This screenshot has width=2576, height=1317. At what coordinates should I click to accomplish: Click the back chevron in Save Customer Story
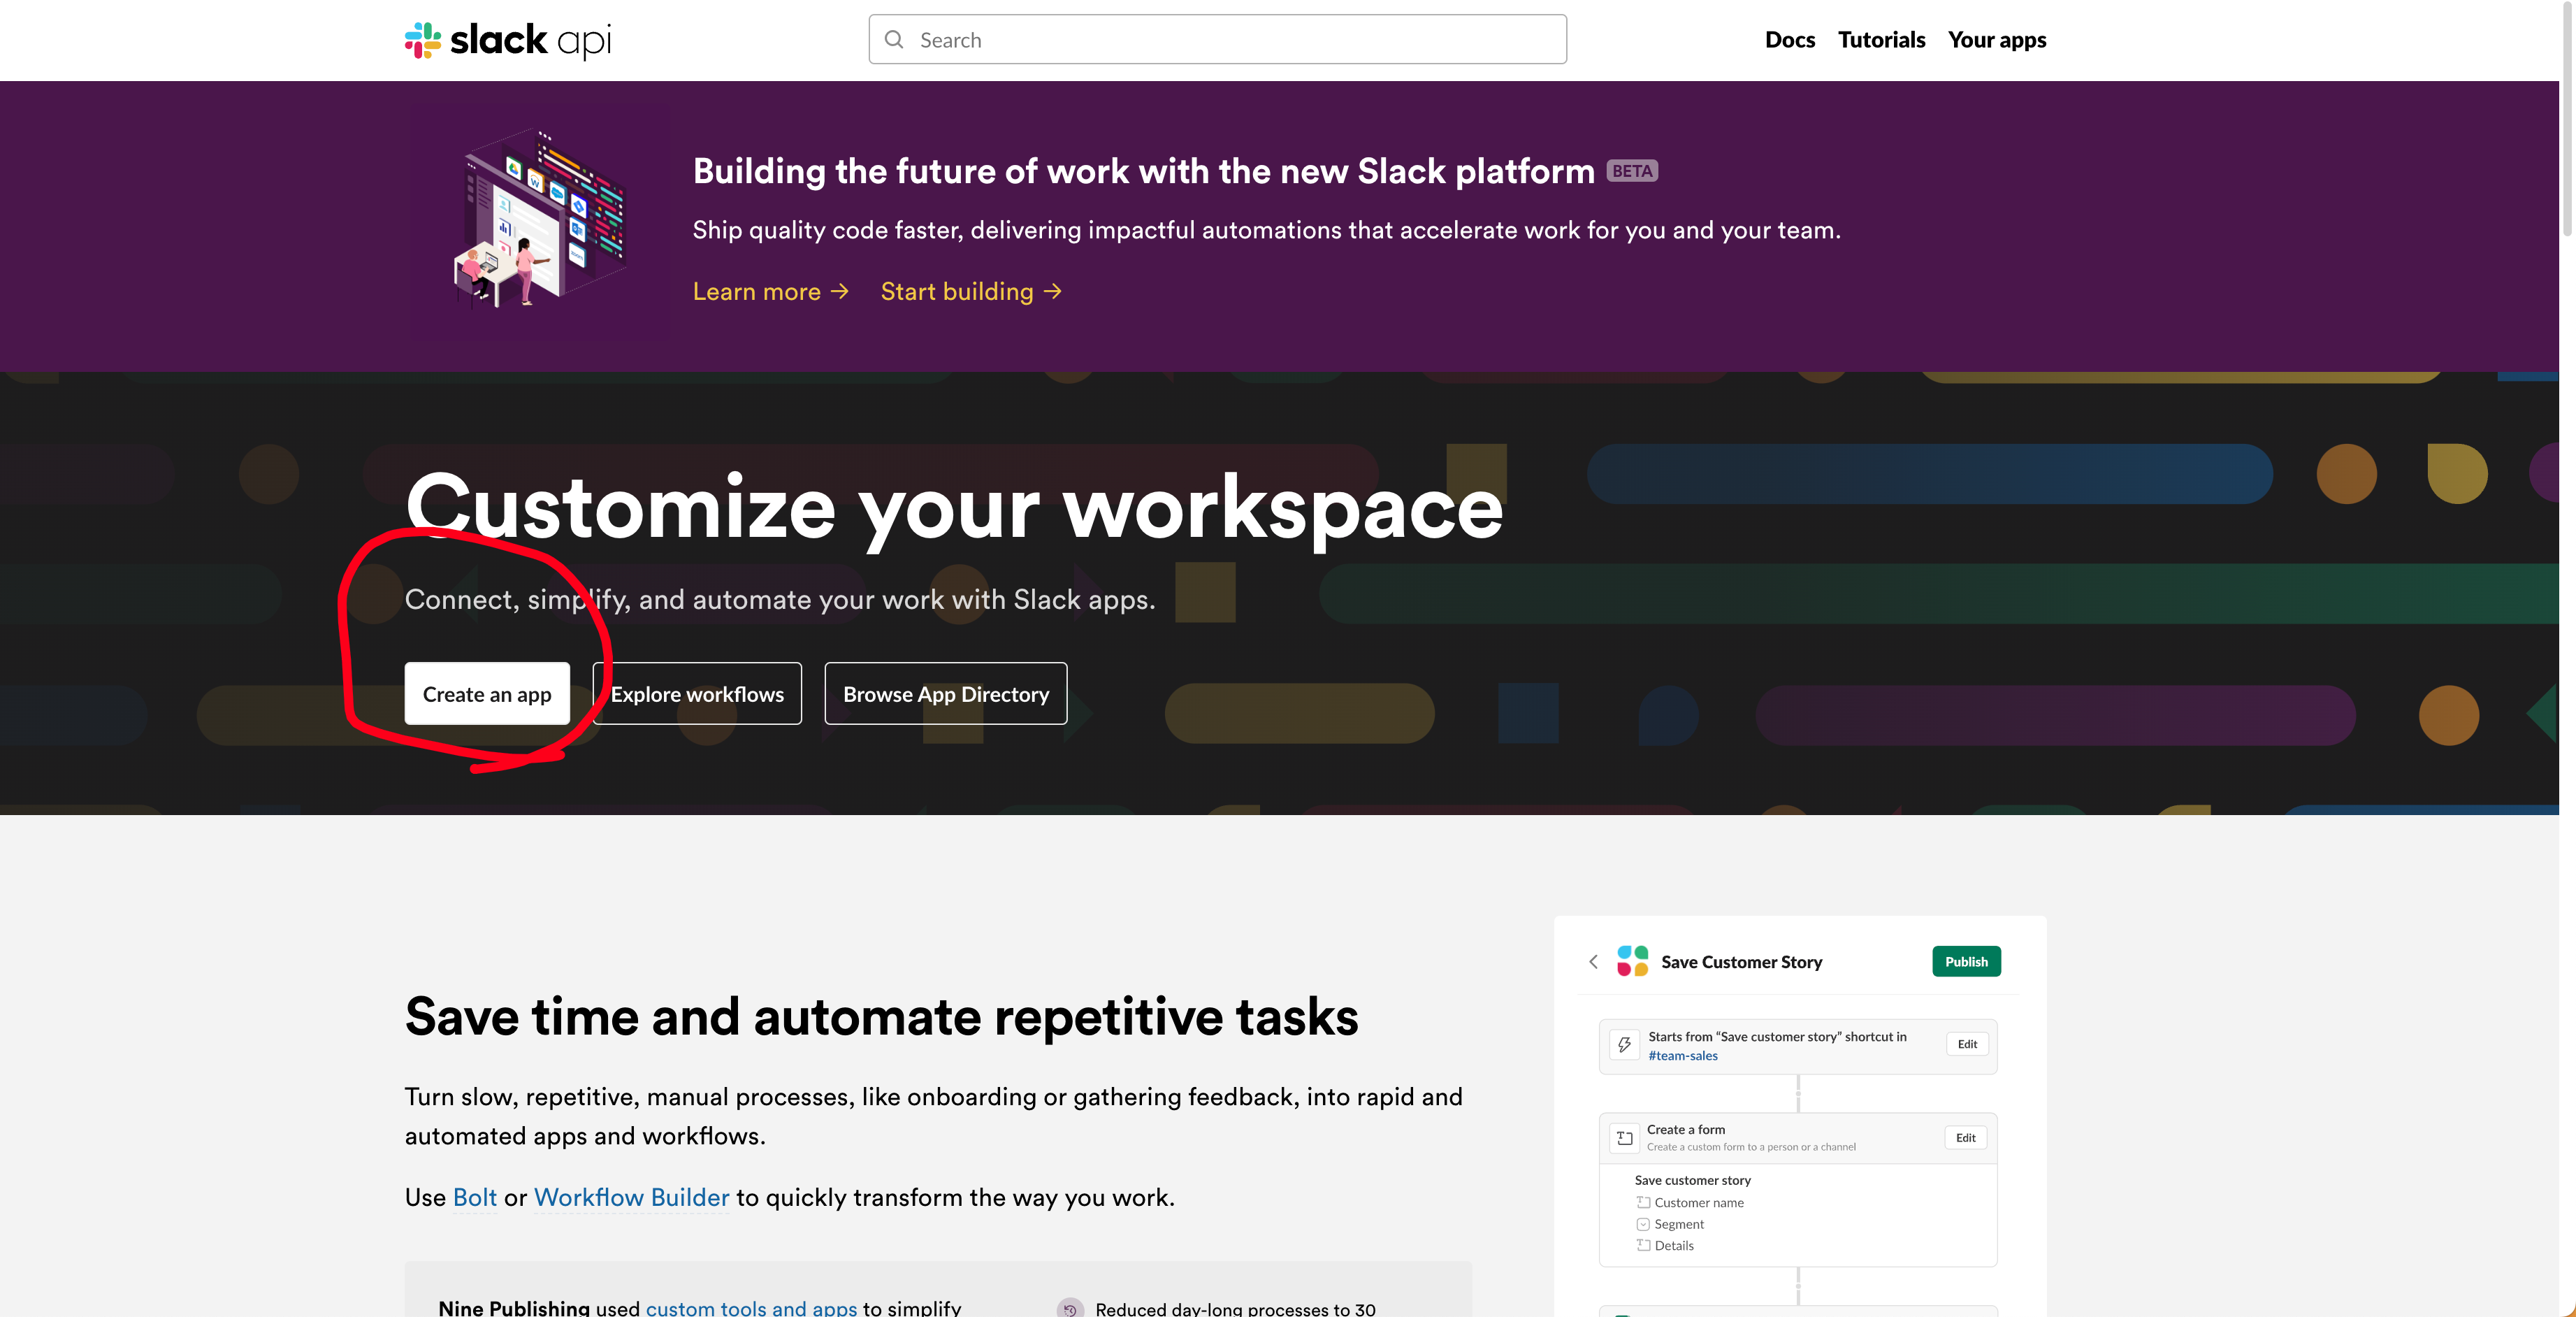point(1593,961)
